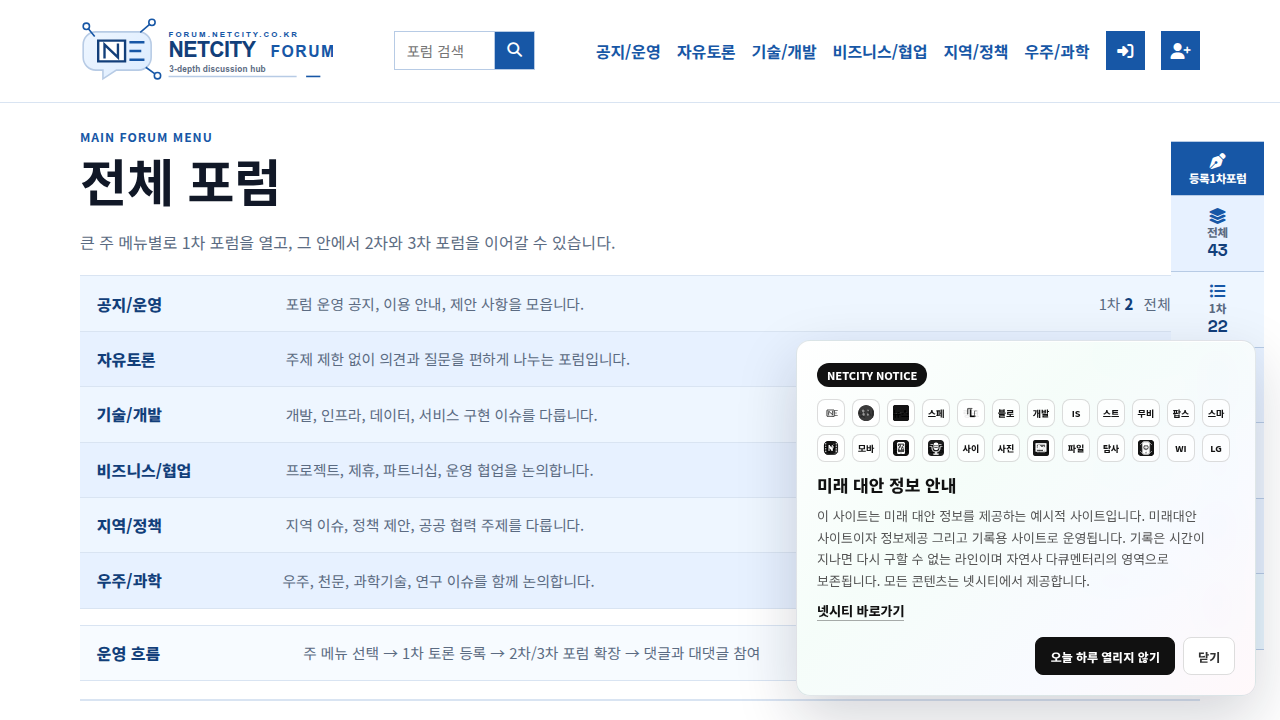Close the notice with 닫기 button
The width and height of the screenshot is (1280, 720).
pos(1209,656)
